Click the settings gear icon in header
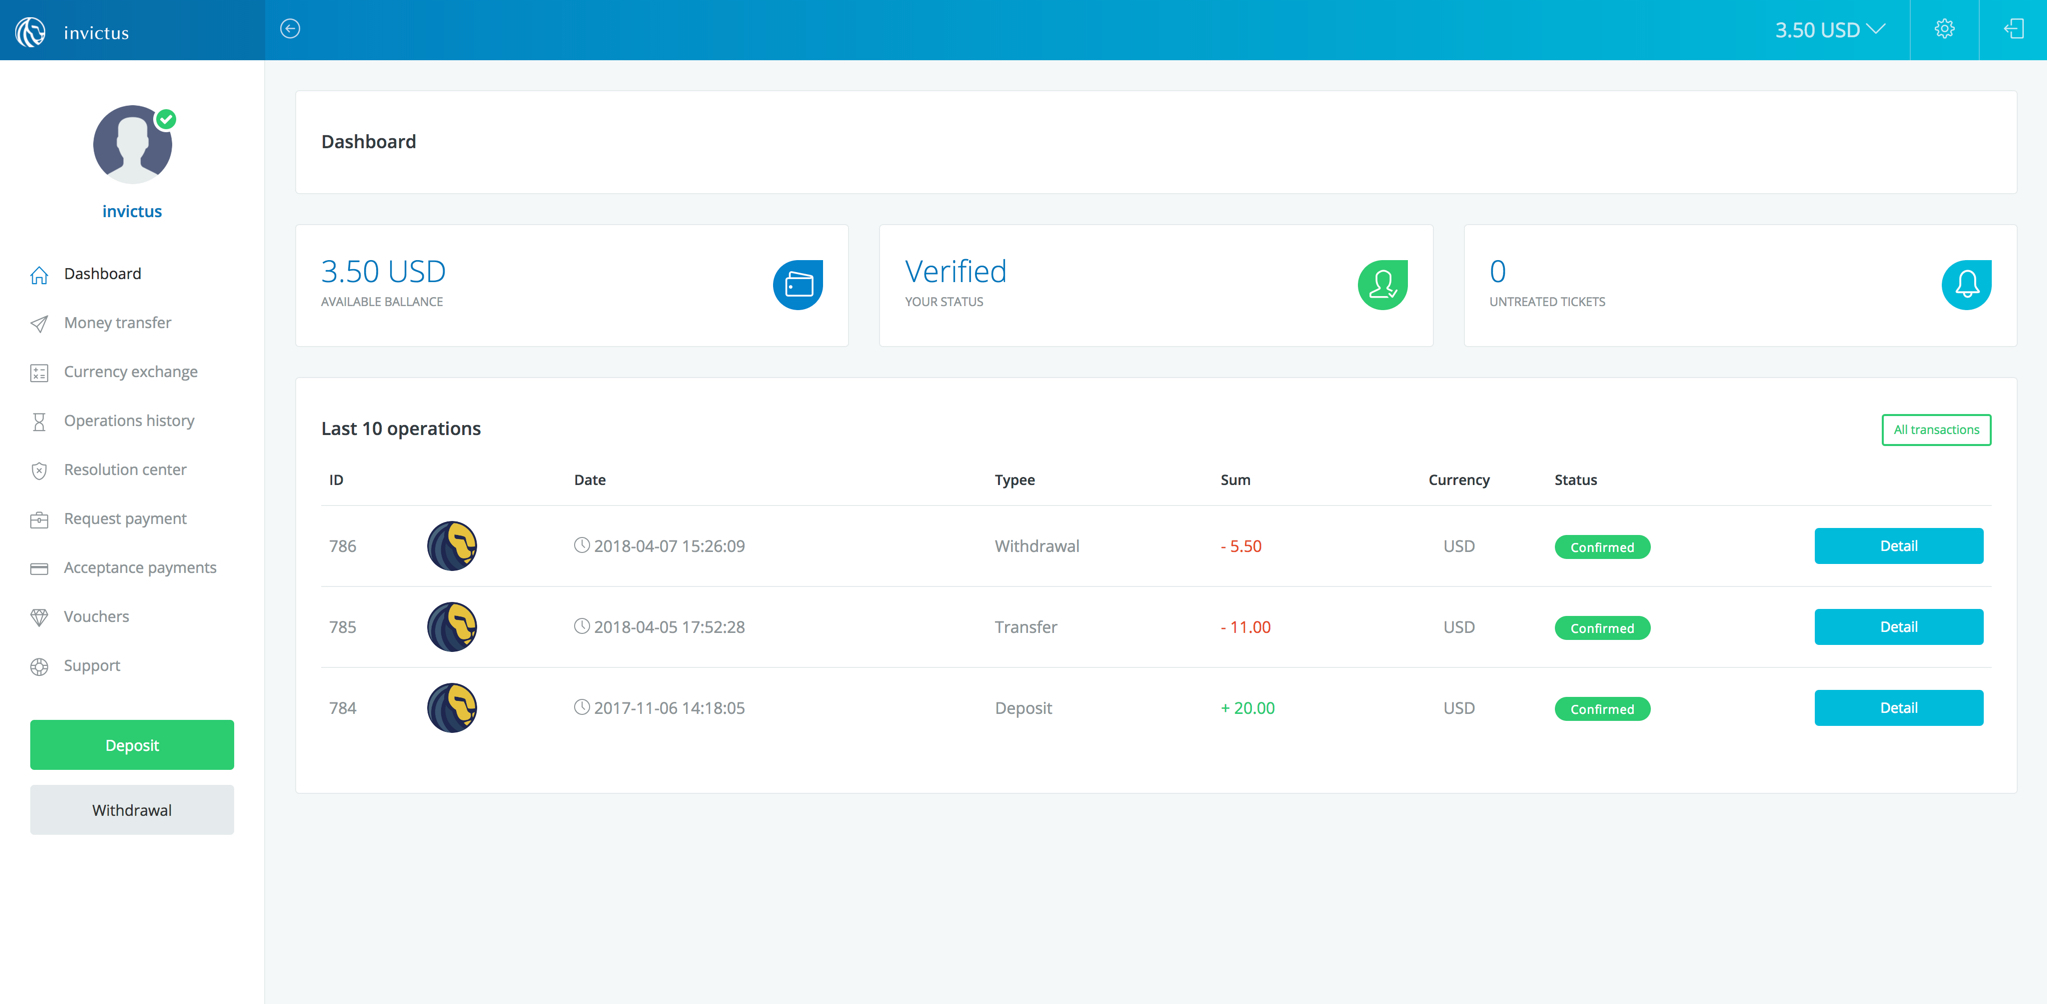 [1944, 29]
